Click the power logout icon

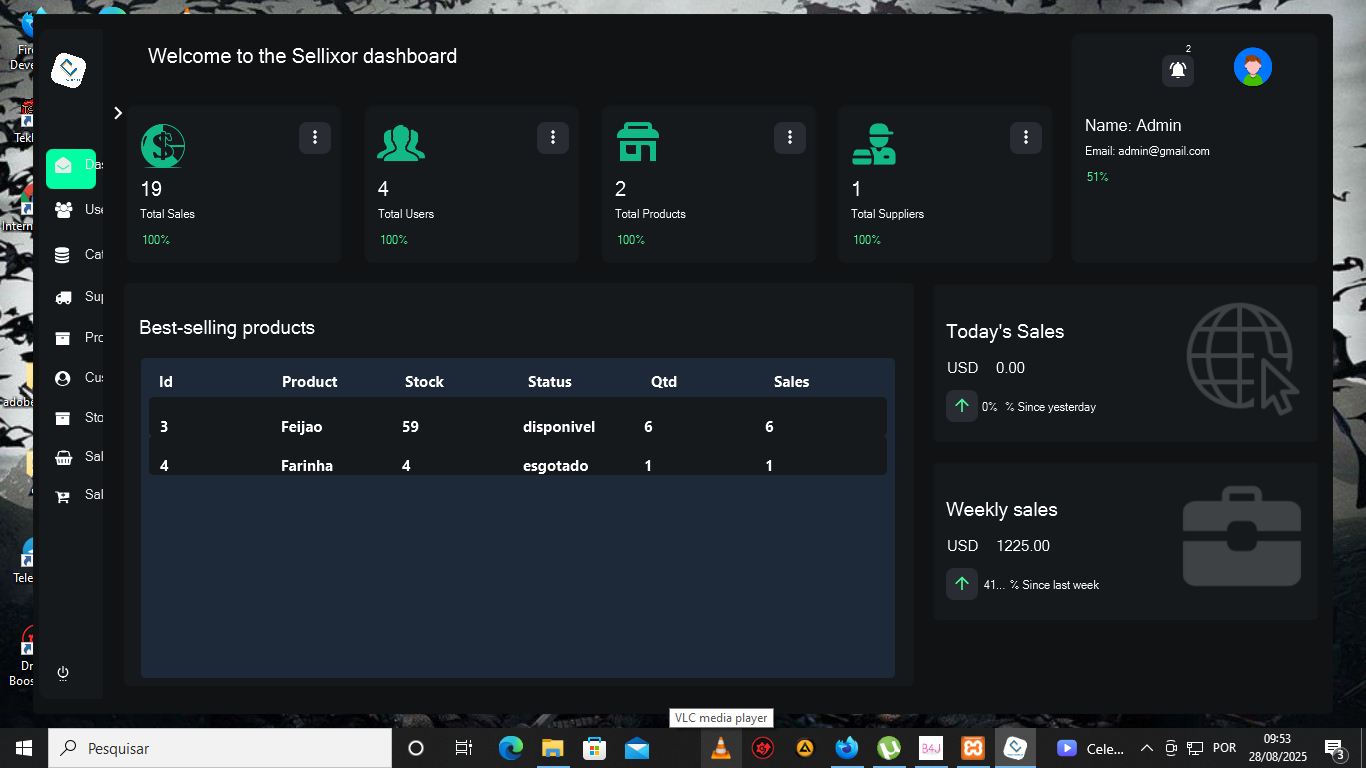click(x=63, y=673)
